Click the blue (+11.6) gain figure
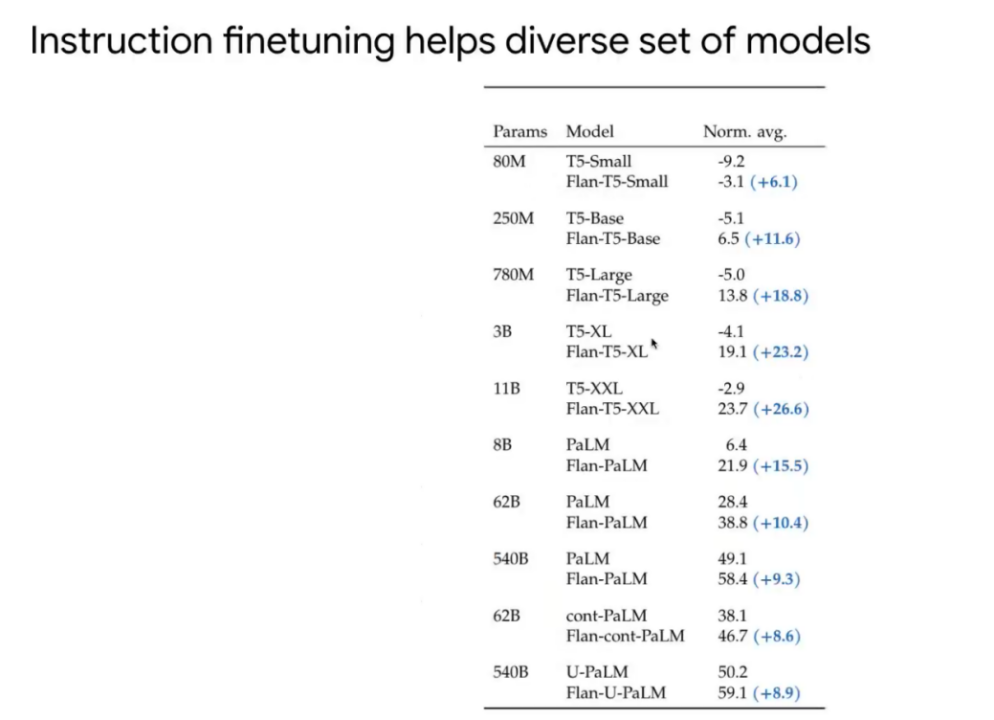 772,239
